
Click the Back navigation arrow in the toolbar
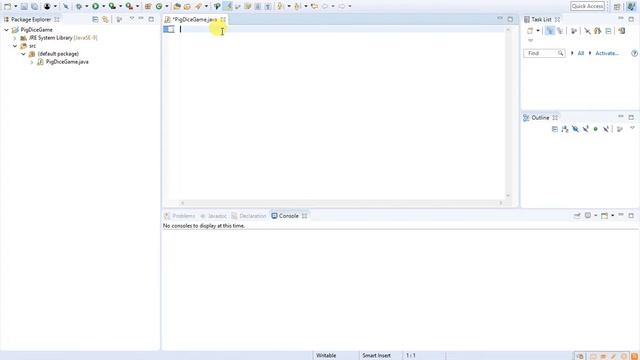coord(325,6)
